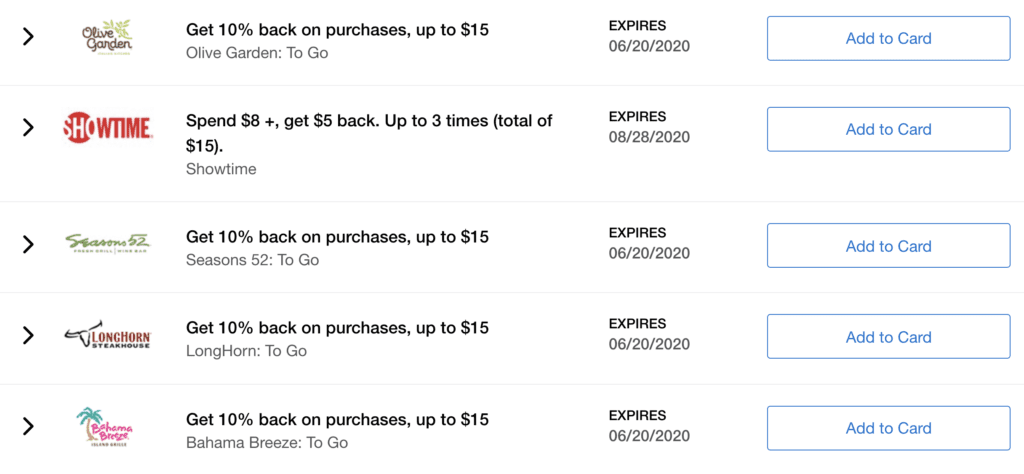Click the Showtime expiration date 08/28/2020

tap(649, 137)
